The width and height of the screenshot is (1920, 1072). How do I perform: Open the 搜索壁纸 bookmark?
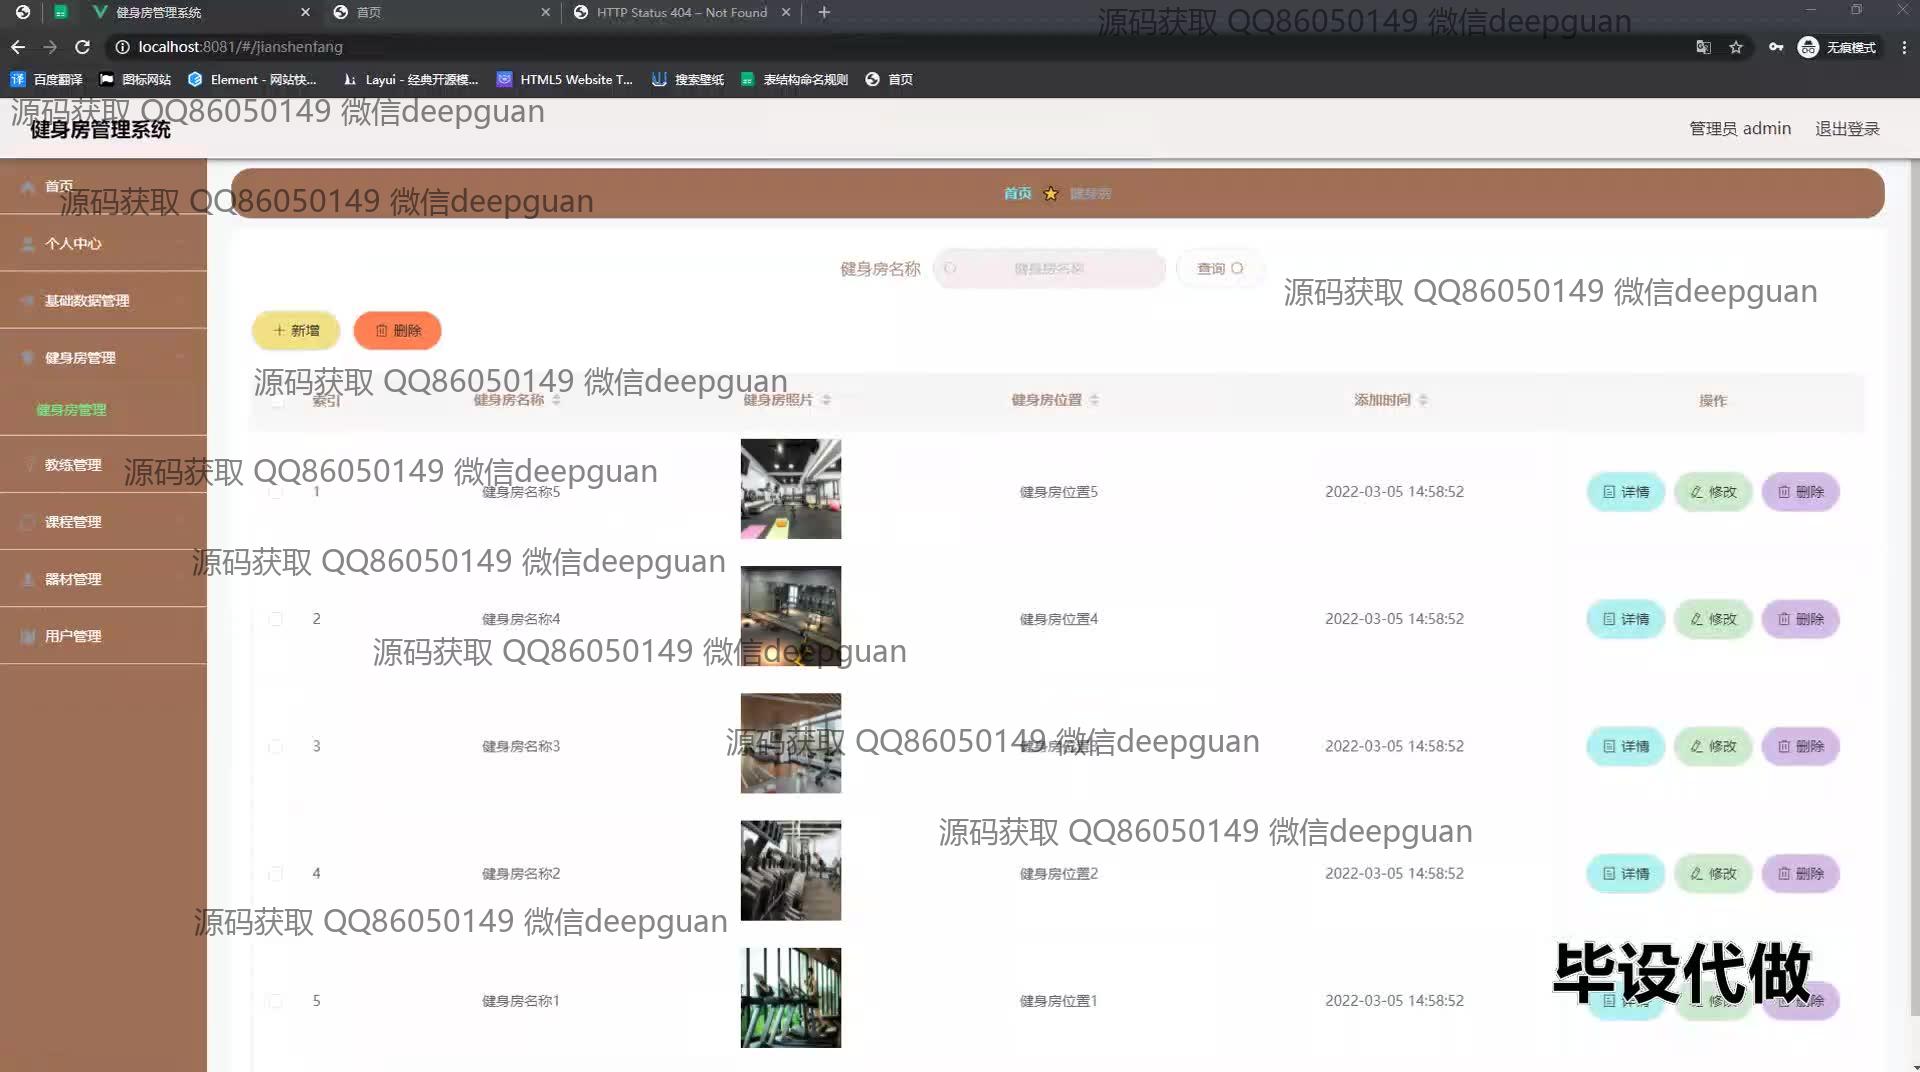click(x=688, y=79)
